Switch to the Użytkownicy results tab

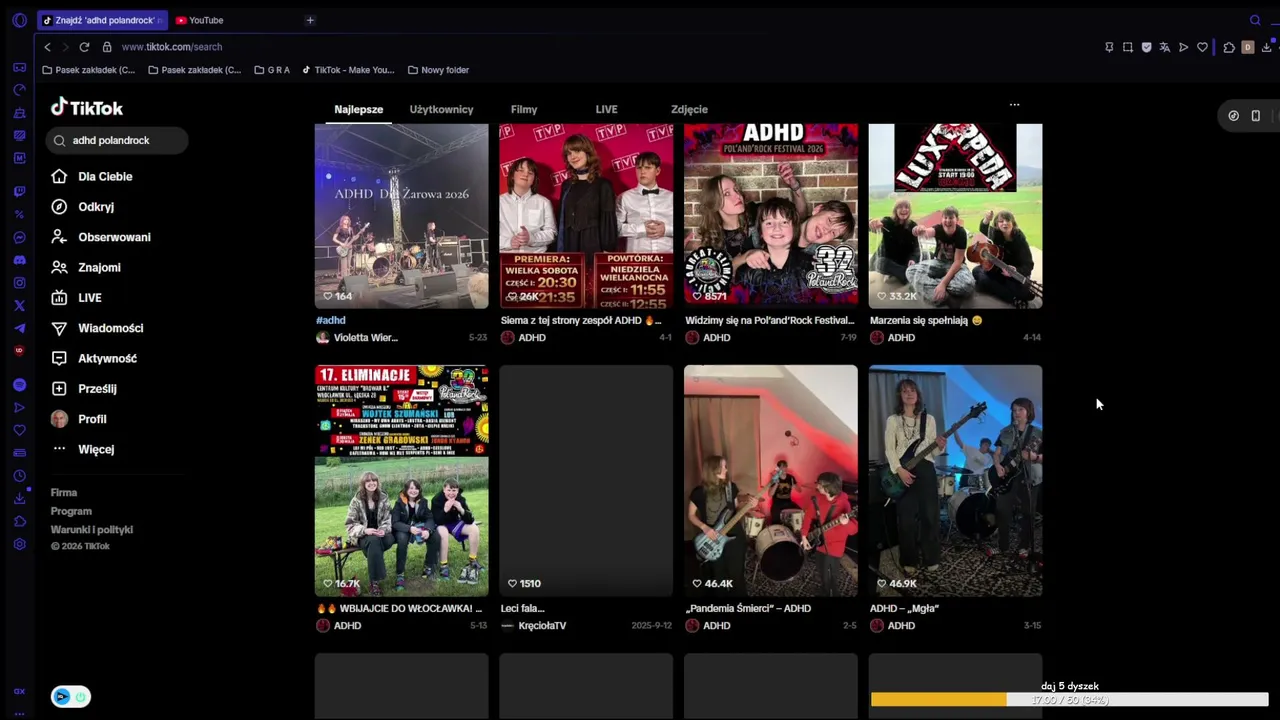tap(441, 109)
